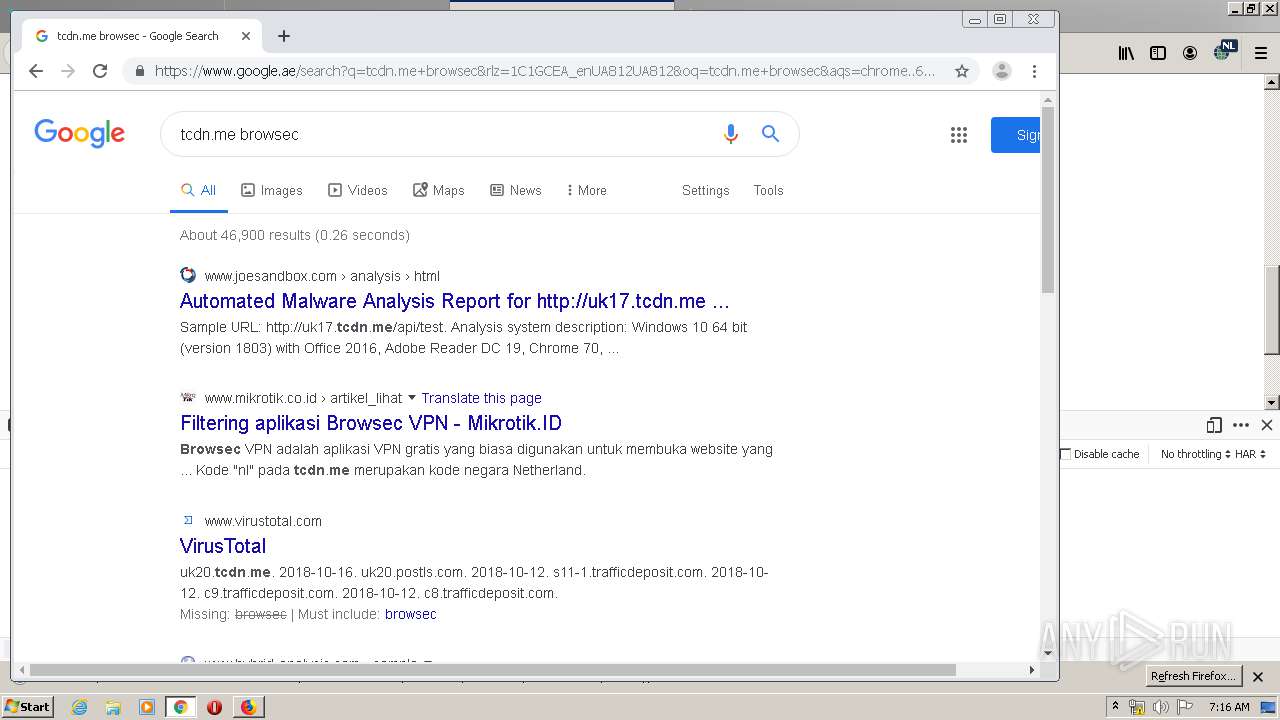This screenshot has height=720, width=1280.
Task: Open Firefox account icon
Action: pos(1190,53)
